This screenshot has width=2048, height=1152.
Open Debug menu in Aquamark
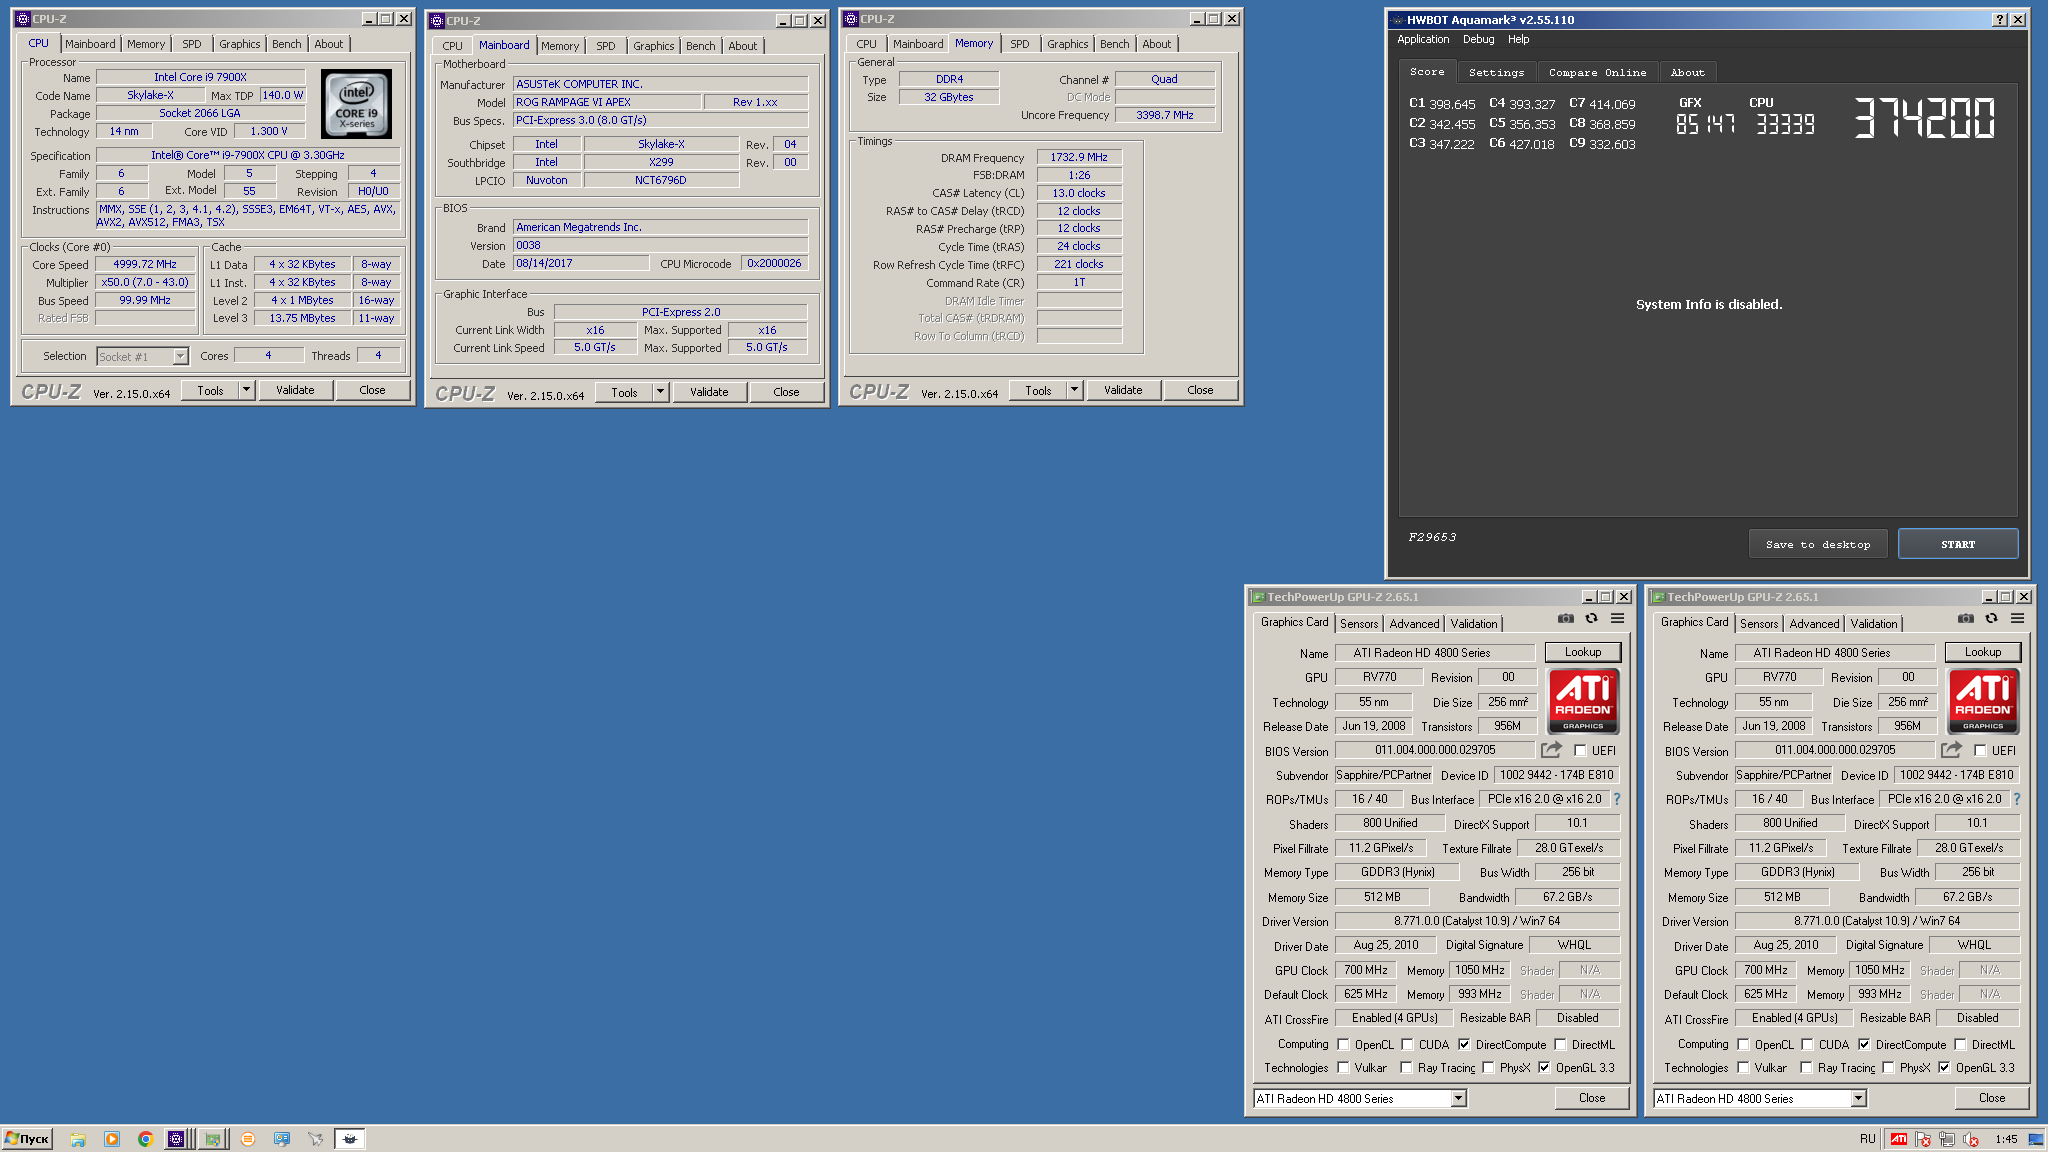coord(1478,39)
